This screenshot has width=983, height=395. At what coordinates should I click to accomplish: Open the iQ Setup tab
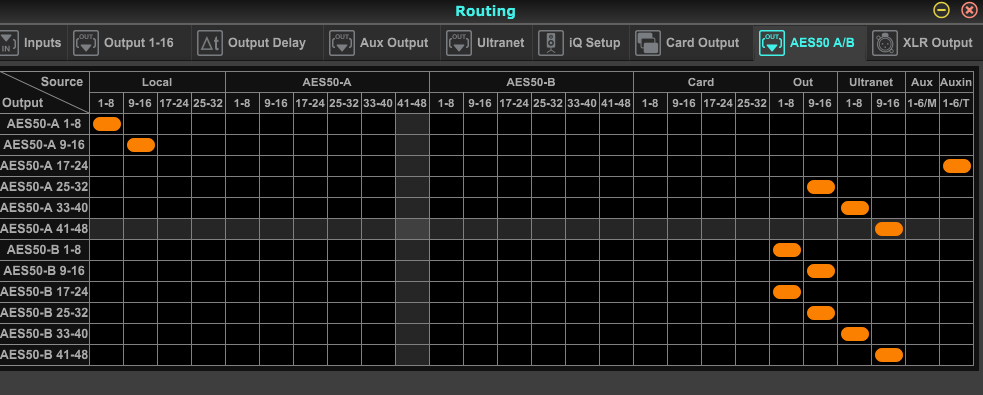point(581,43)
